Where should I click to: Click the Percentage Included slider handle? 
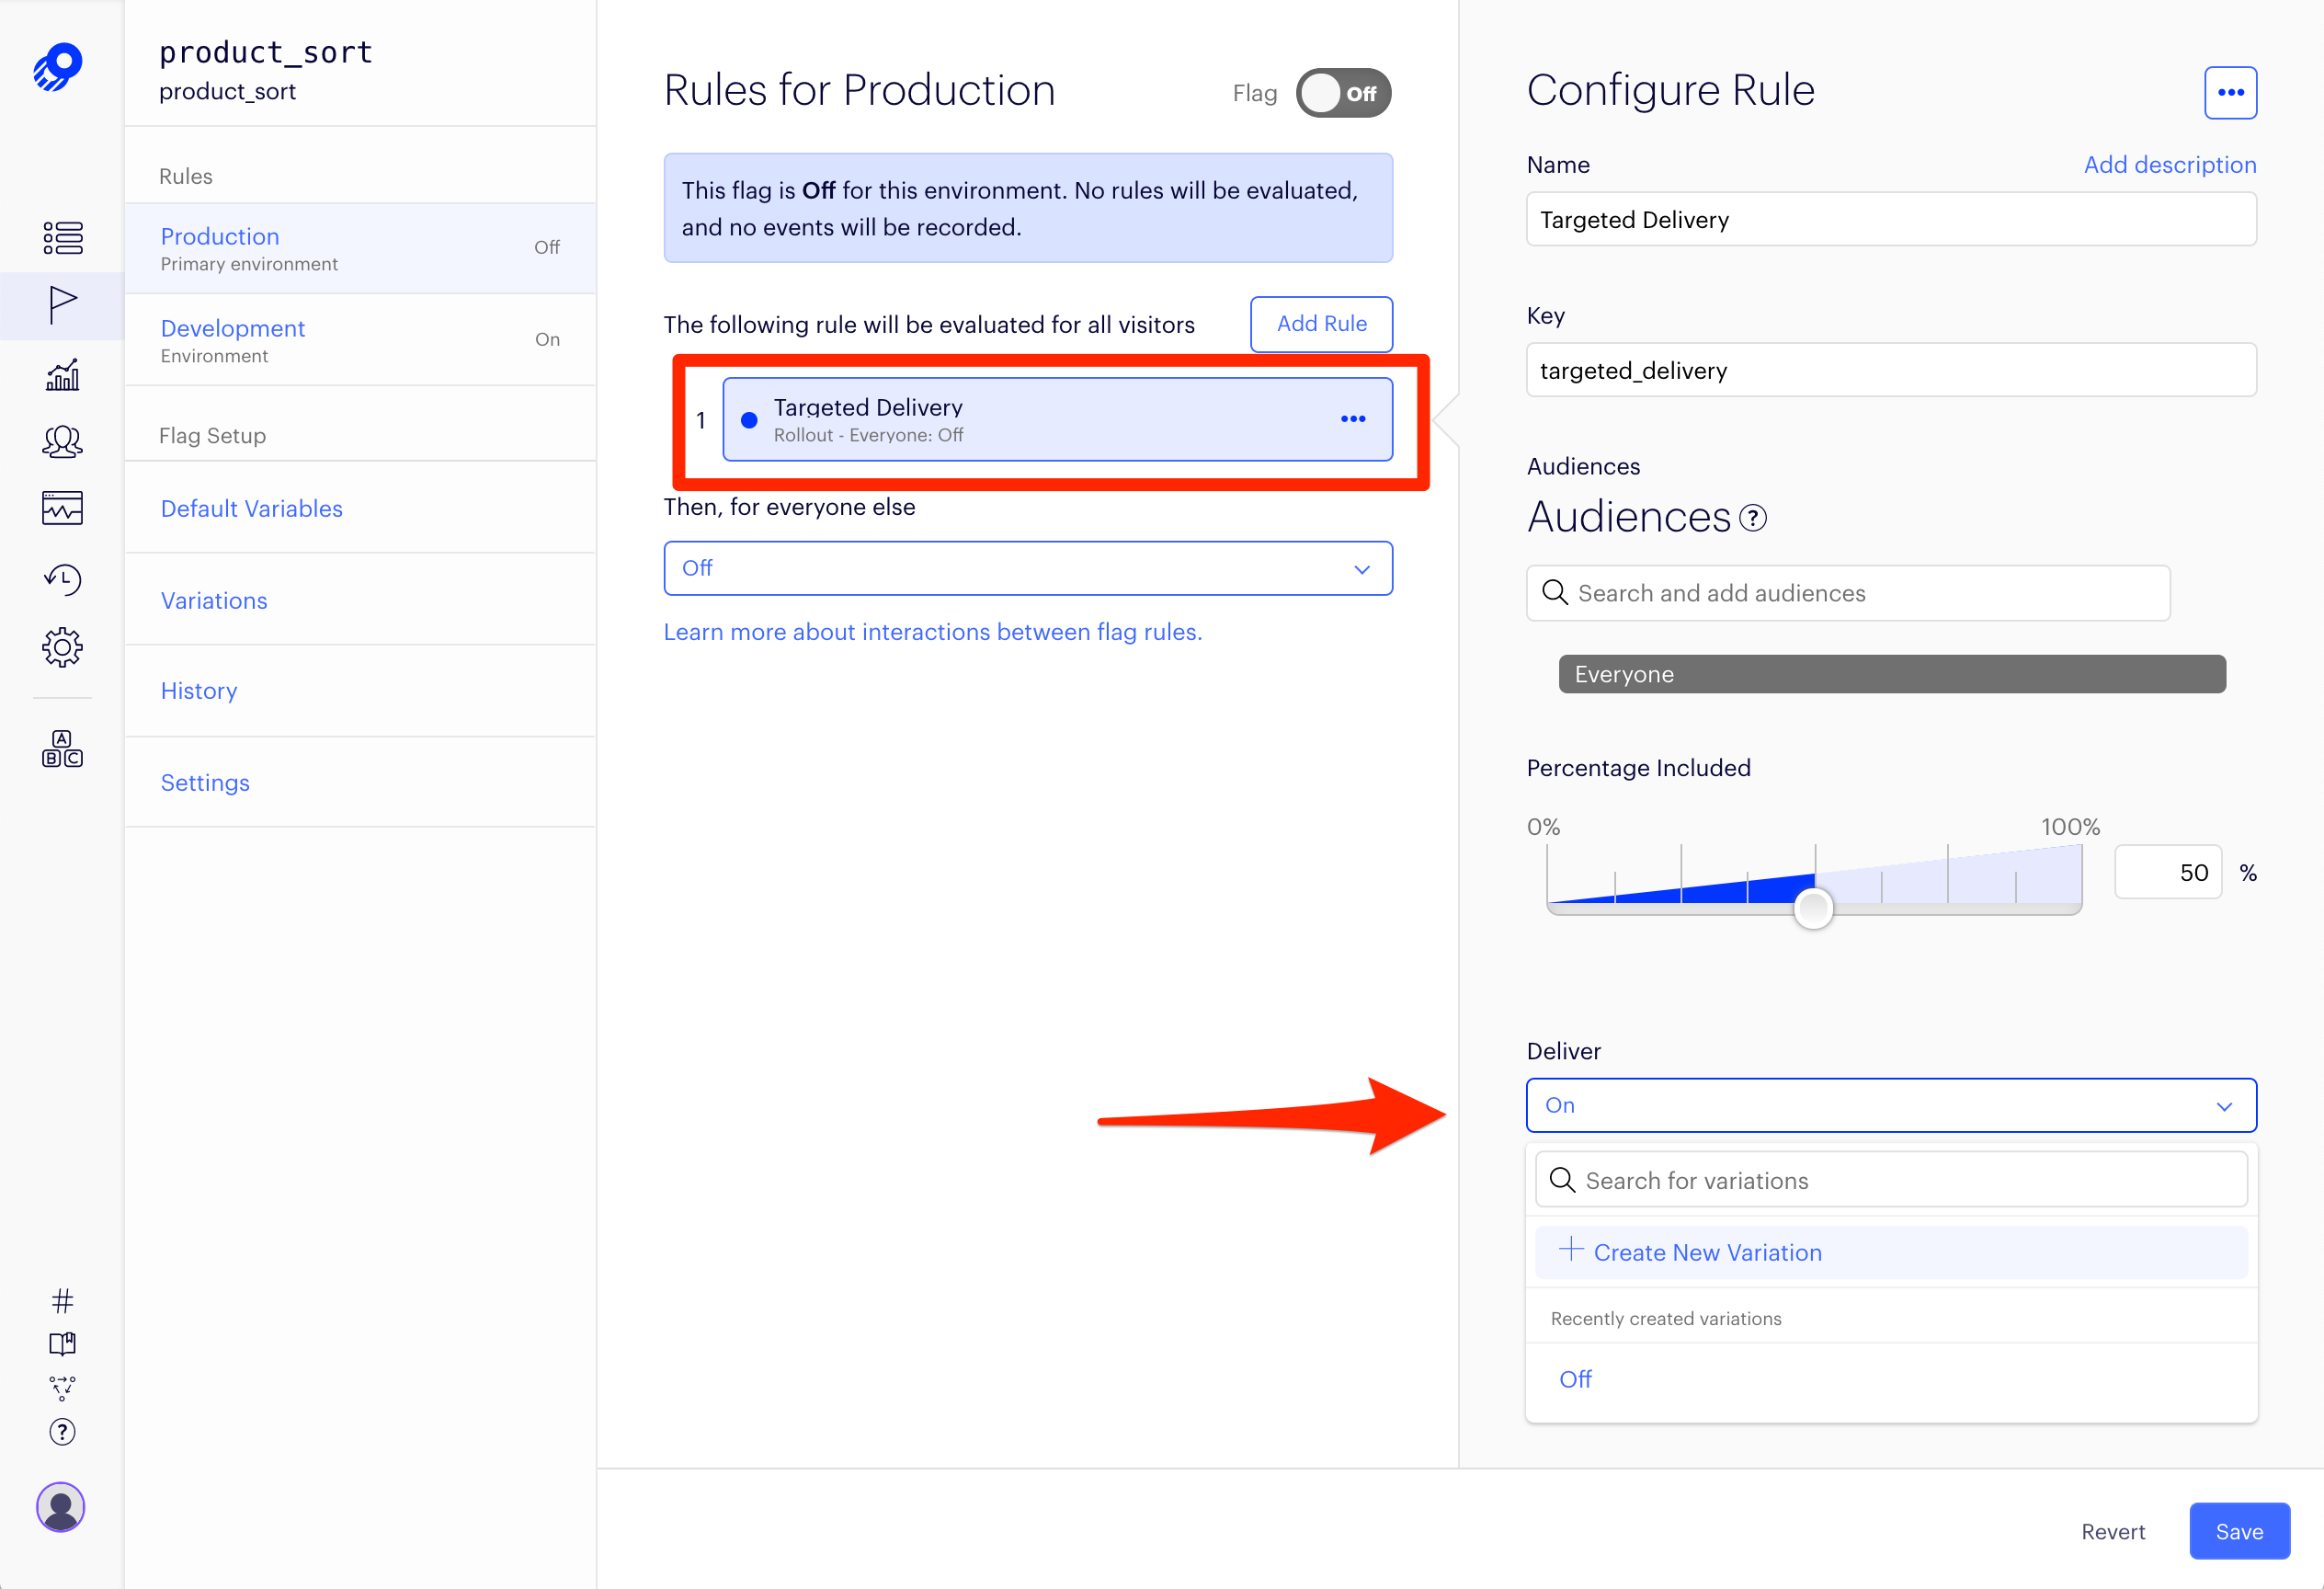tap(1812, 908)
